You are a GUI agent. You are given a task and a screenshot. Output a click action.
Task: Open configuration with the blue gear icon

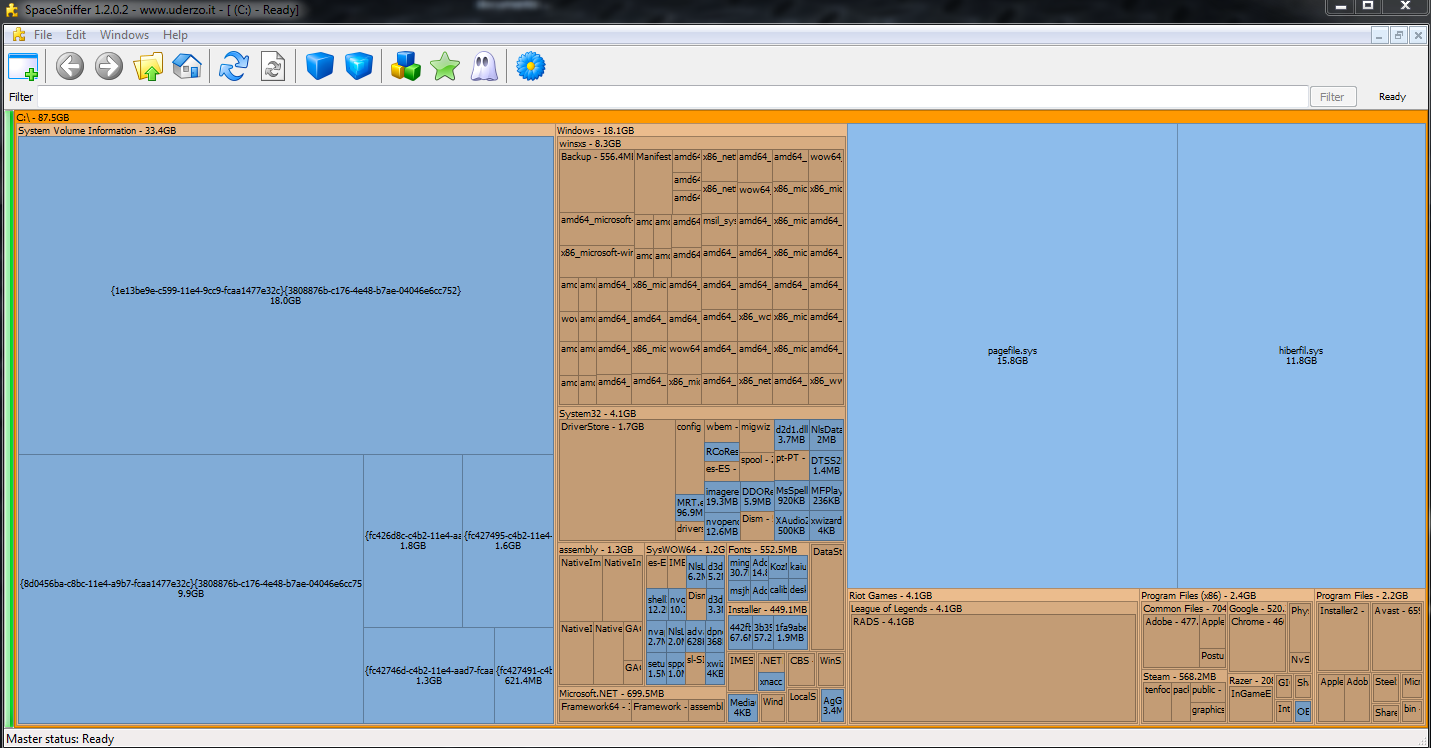point(531,67)
